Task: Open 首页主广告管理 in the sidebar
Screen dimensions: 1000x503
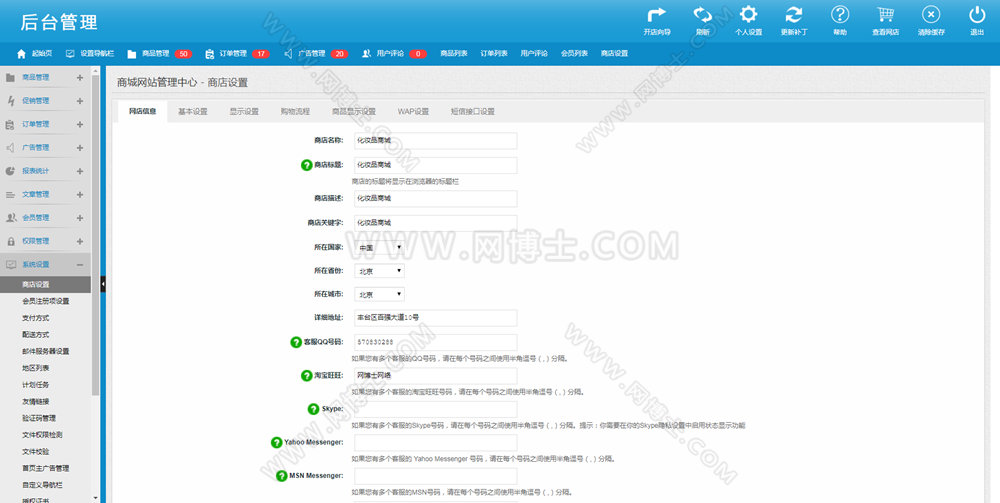Action: (46, 469)
